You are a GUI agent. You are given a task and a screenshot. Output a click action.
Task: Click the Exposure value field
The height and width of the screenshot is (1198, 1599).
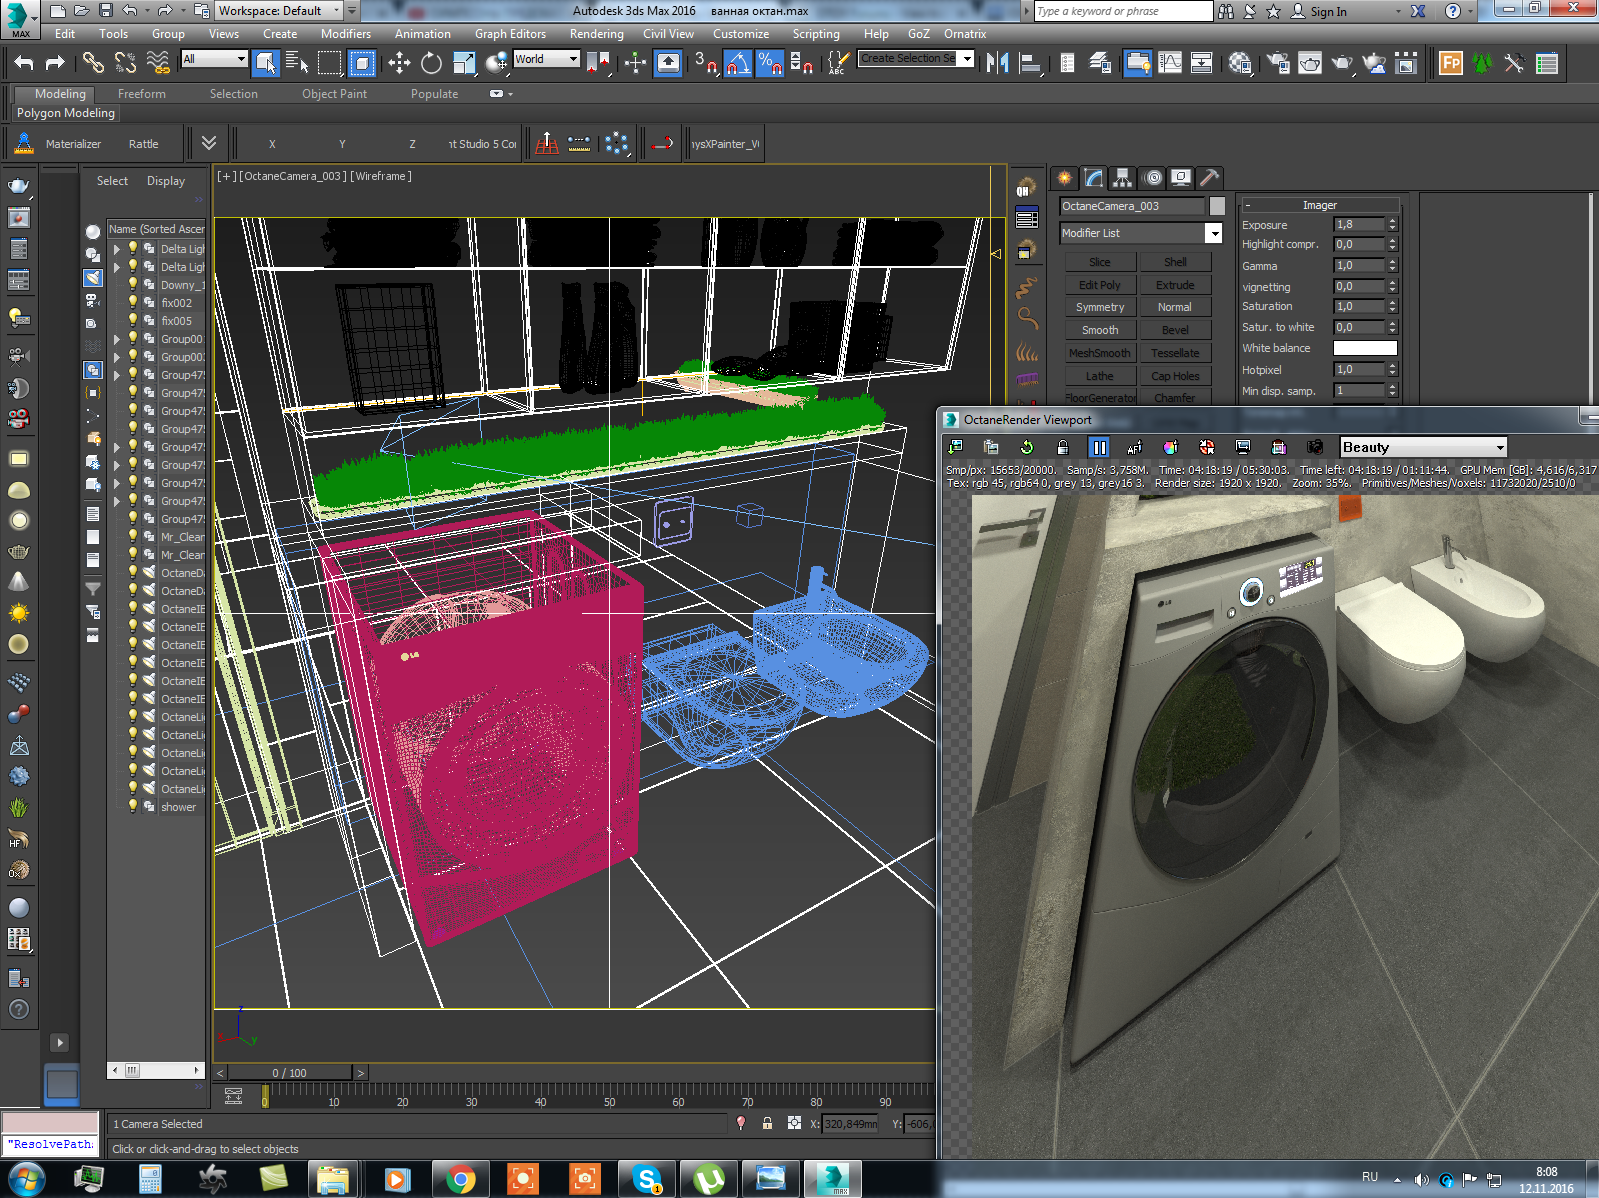1359,225
